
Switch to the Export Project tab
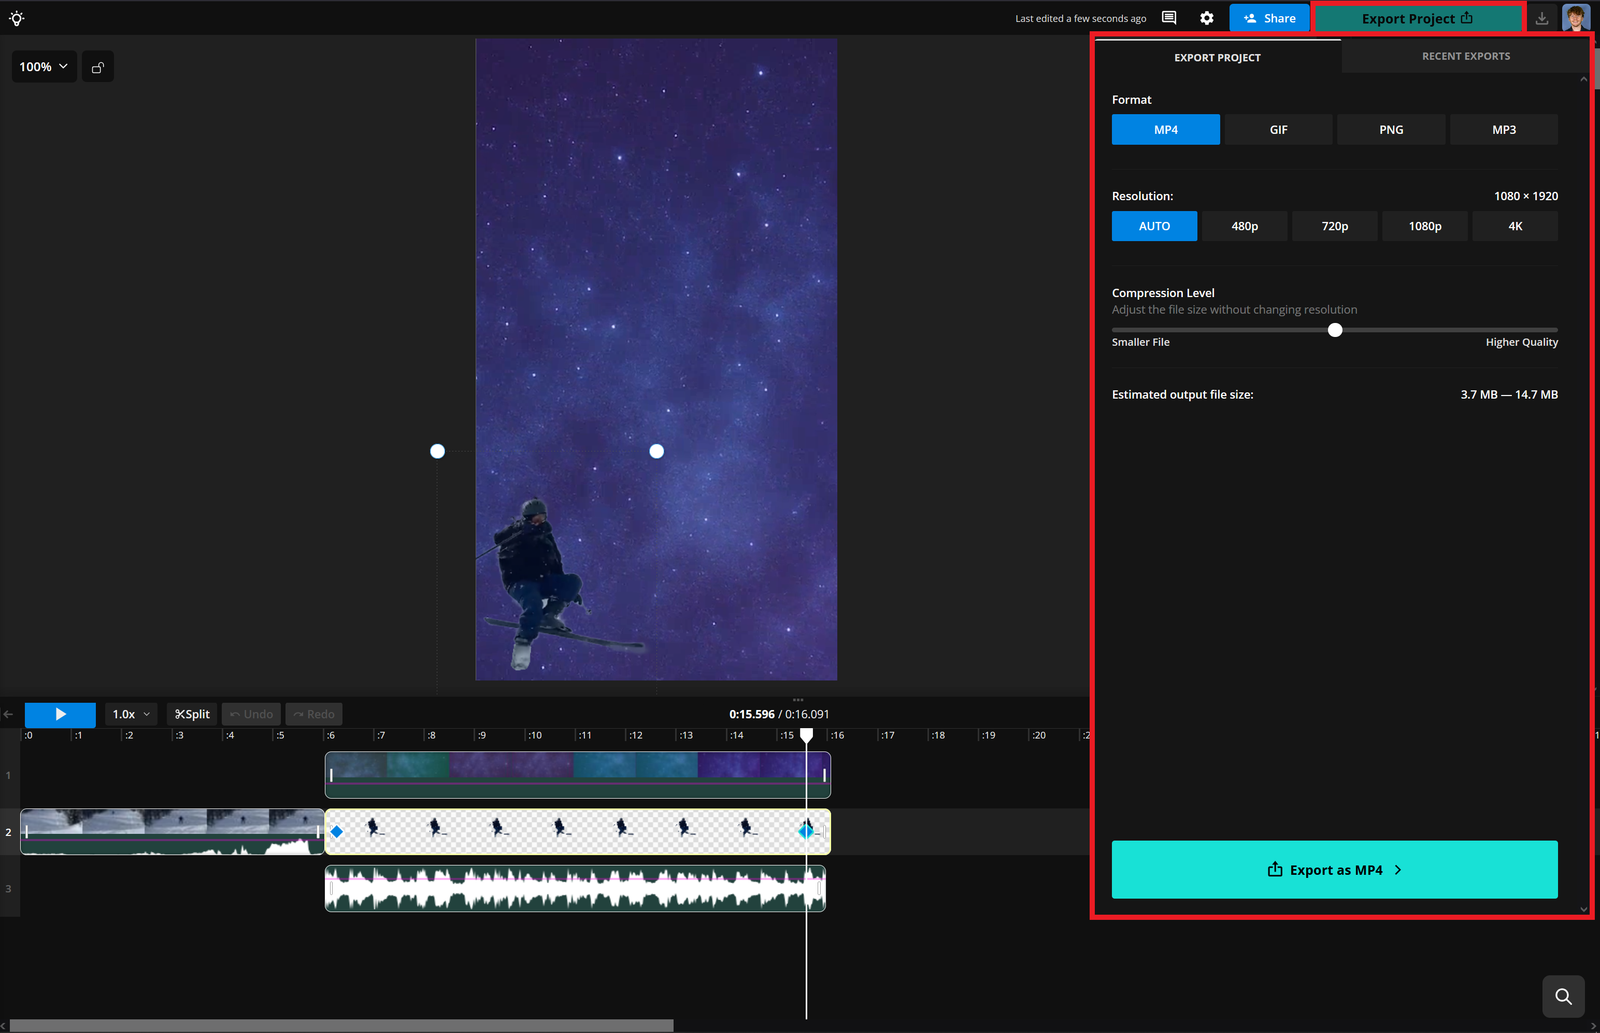point(1217,57)
